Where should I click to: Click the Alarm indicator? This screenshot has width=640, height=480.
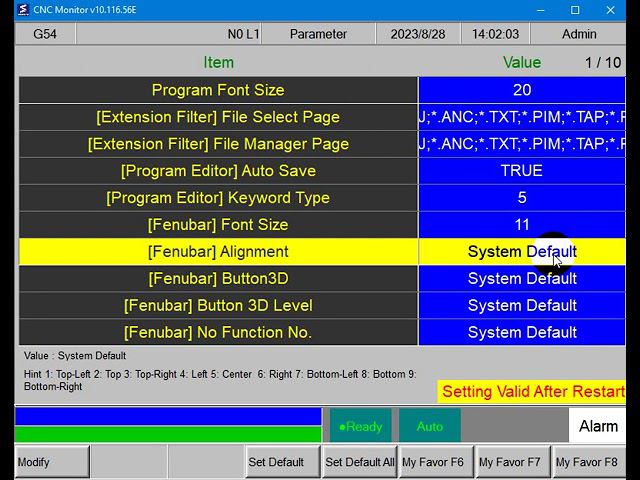pos(598,426)
